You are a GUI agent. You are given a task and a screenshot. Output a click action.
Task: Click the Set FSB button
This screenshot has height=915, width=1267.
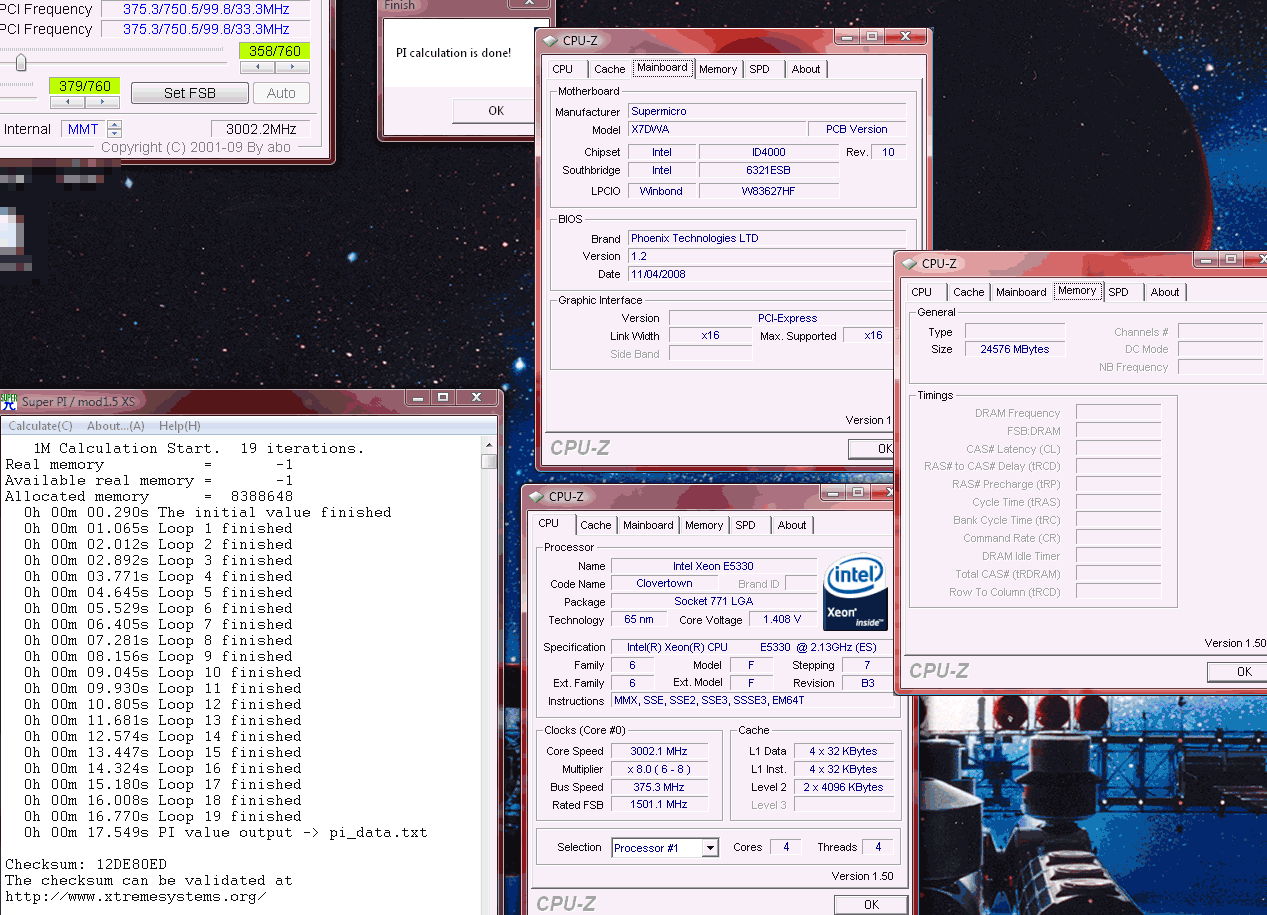pos(190,93)
